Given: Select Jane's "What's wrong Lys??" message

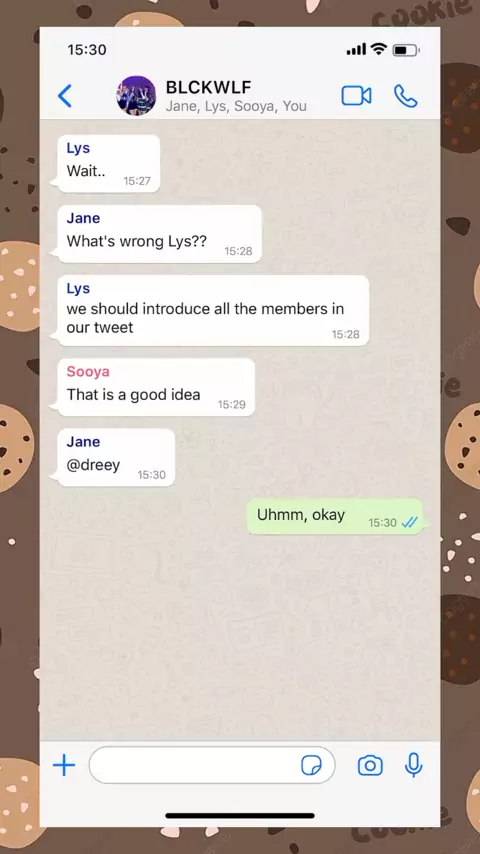Looking at the screenshot, I should pyautogui.click(x=158, y=234).
